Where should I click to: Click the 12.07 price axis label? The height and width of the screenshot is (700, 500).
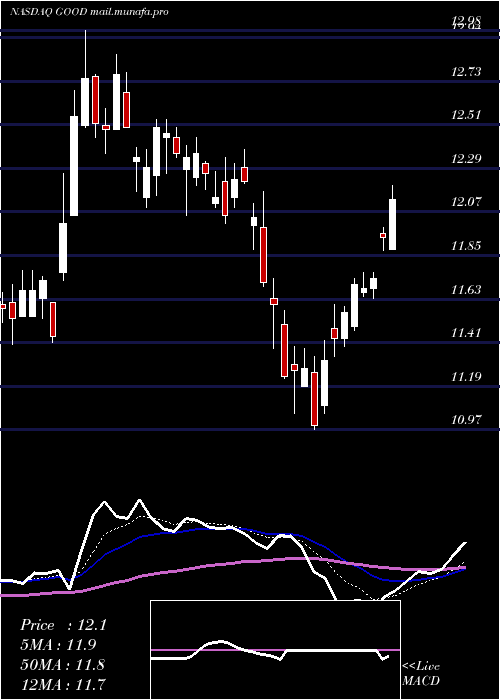coord(466,202)
